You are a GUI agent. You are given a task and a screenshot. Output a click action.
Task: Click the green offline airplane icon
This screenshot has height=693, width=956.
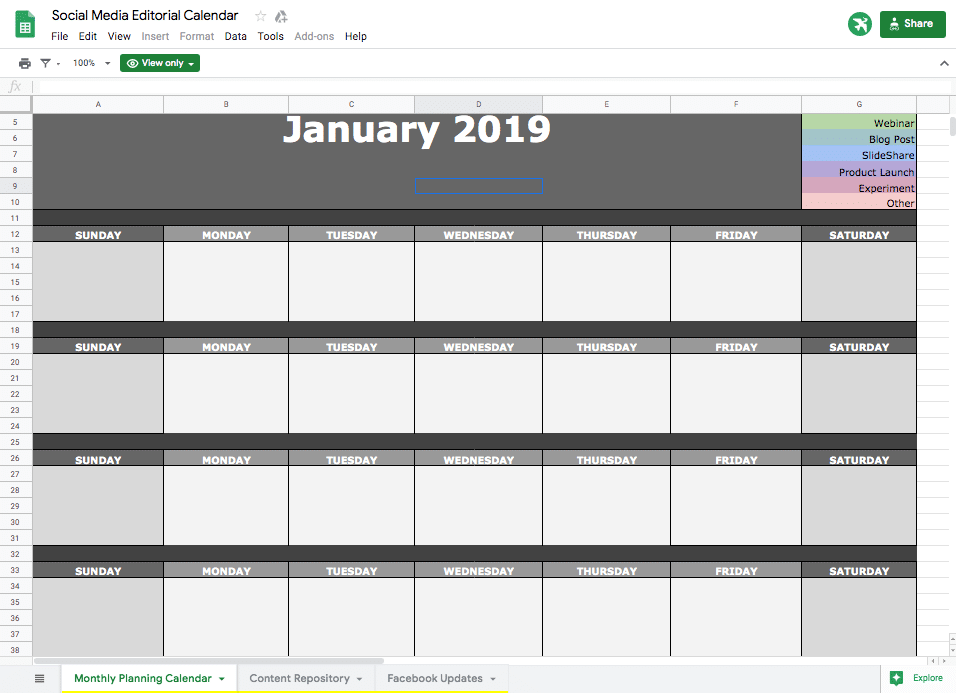[859, 24]
